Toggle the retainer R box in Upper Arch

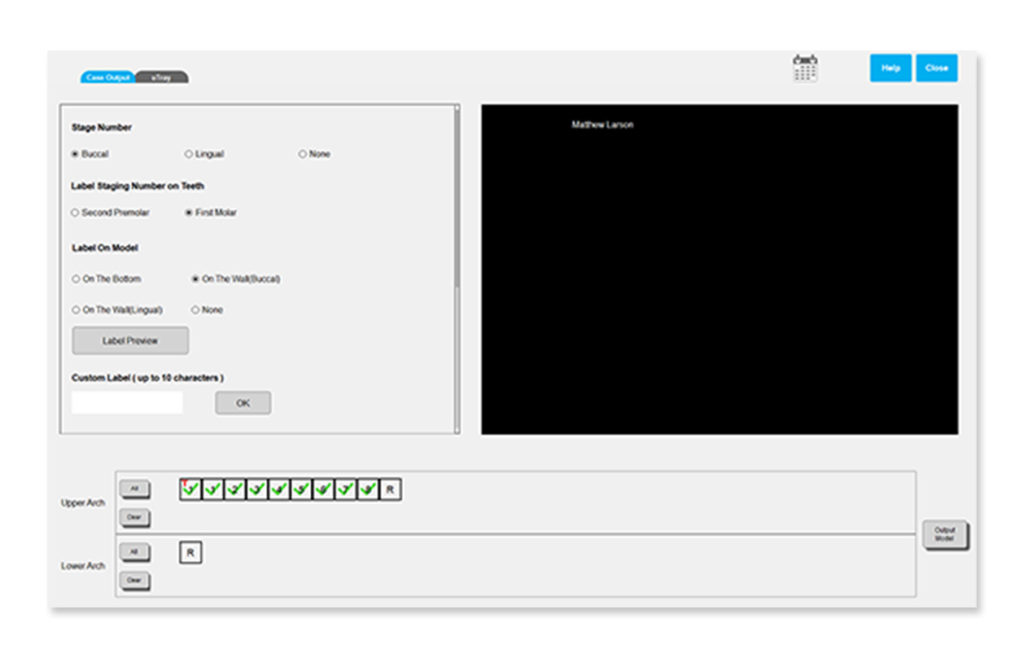point(390,489)
